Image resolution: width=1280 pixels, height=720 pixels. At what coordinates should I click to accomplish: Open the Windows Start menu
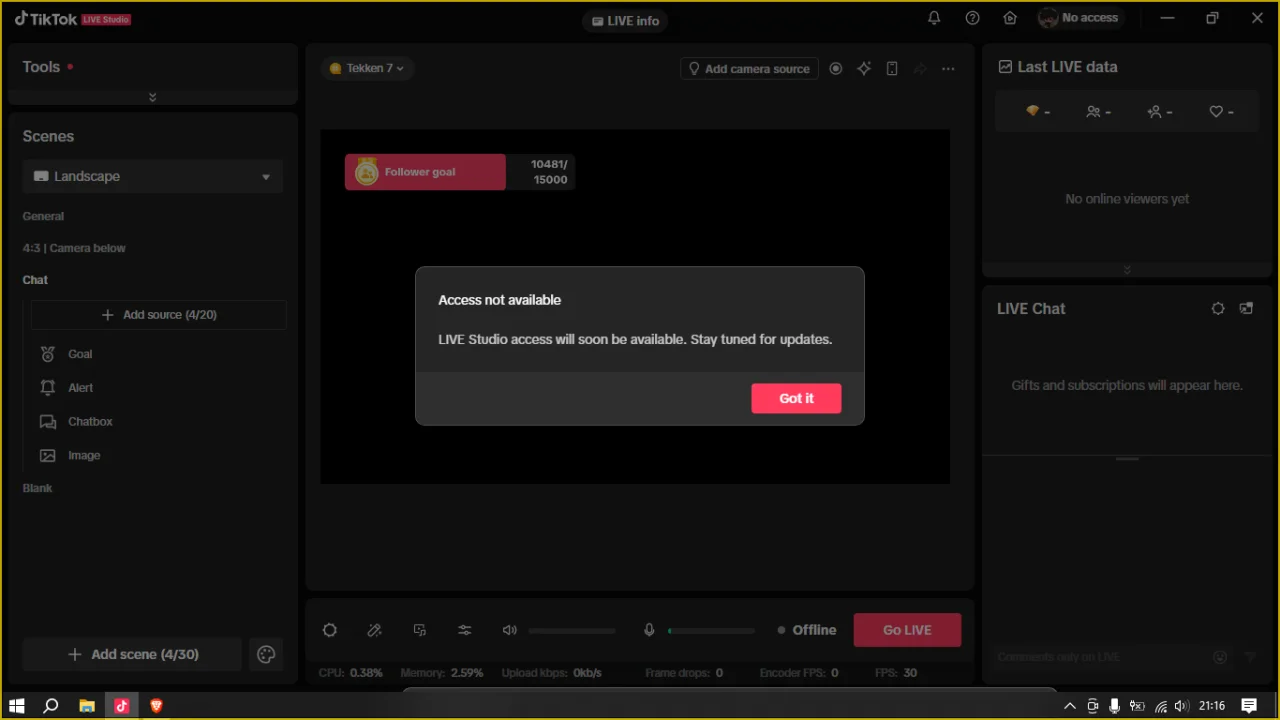tap(17, 706)
